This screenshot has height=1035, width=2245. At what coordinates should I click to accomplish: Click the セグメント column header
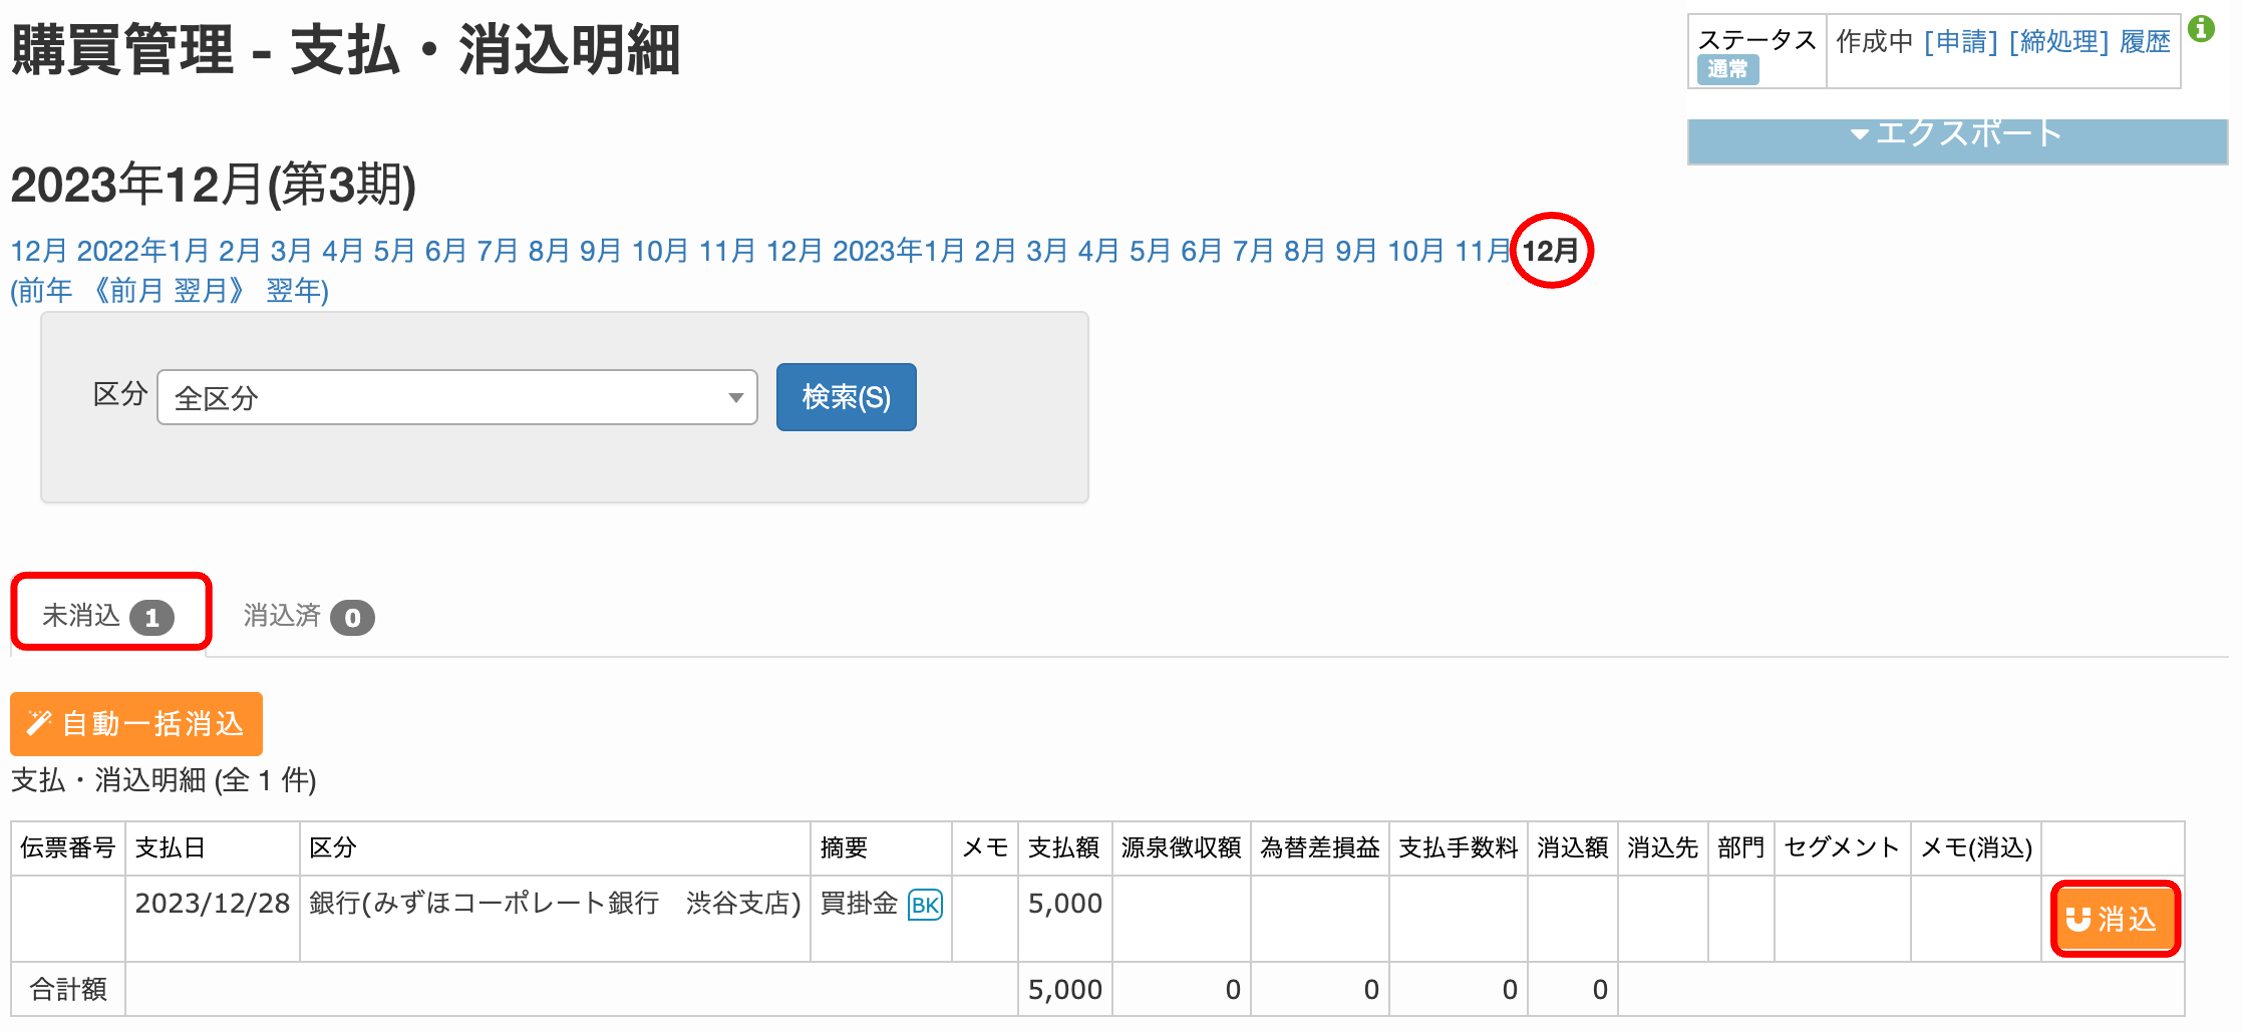pos(1841,848)
